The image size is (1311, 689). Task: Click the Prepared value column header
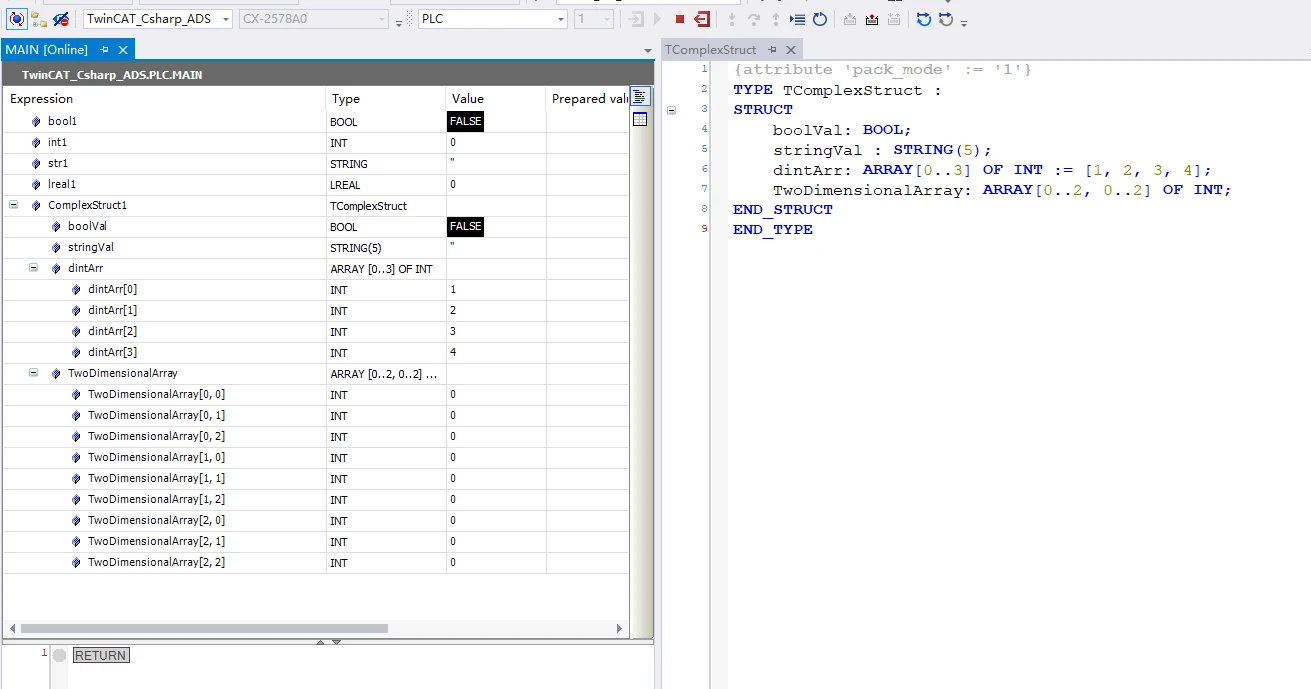588,99
